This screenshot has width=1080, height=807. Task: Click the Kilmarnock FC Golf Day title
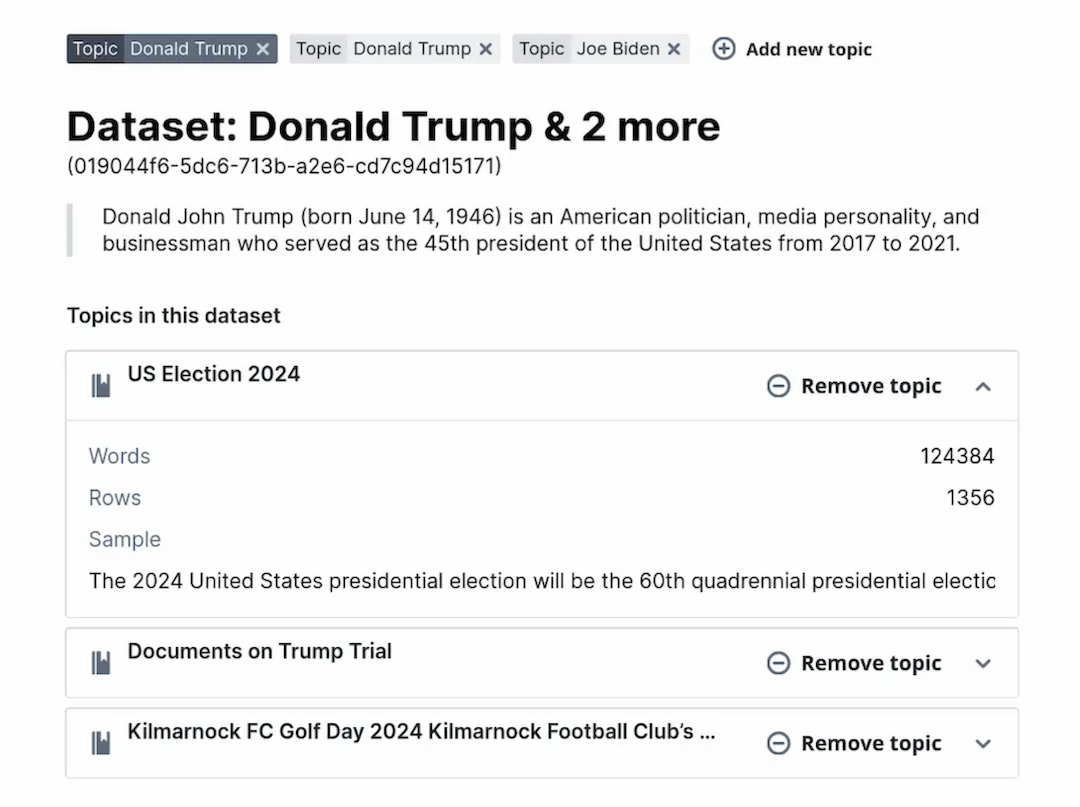point(420,731)
